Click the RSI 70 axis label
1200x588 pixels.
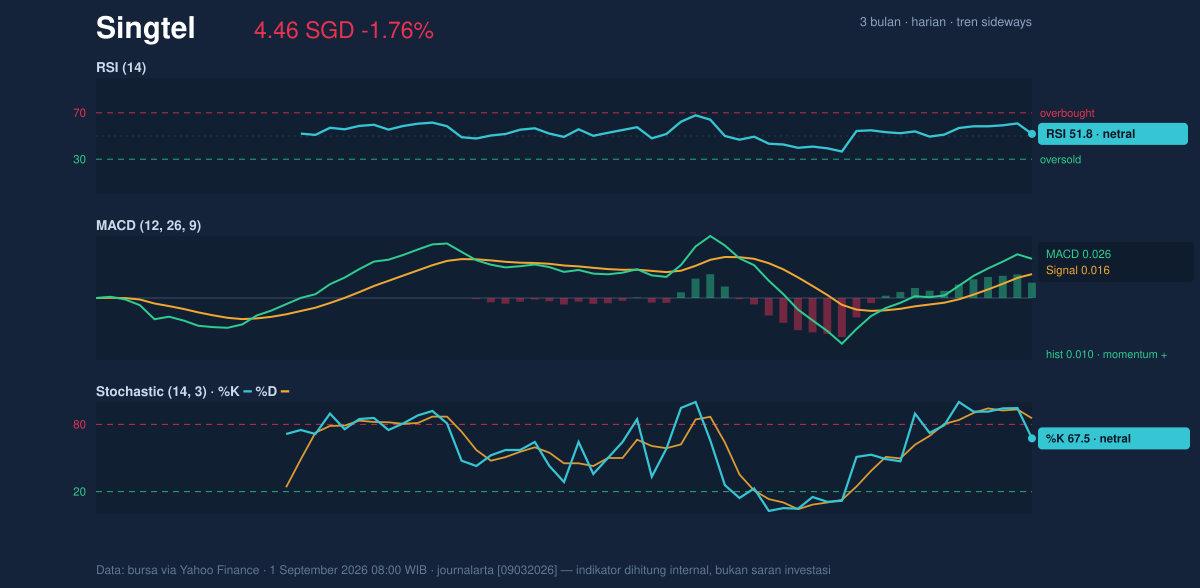tap(79, 113)
